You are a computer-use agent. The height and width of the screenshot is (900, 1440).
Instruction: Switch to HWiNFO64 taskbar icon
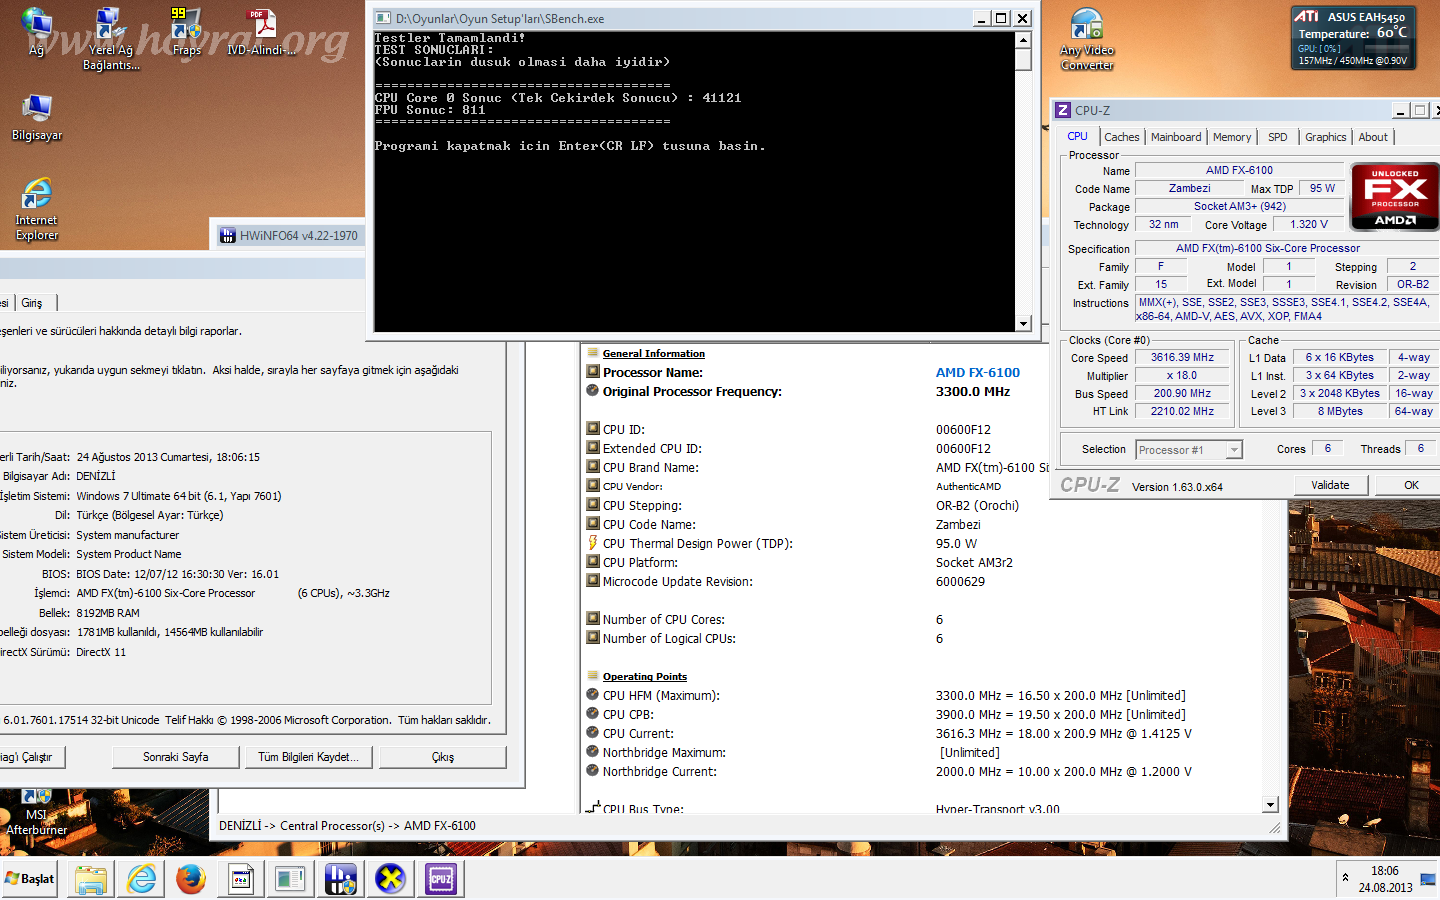coord(340,879)
